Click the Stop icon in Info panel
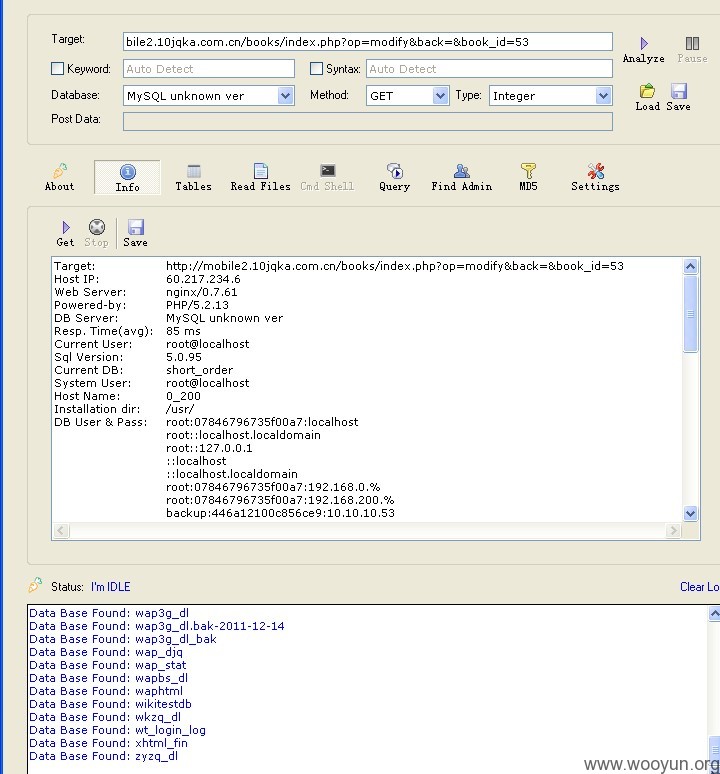This screenshot has height=774, width=720. click(x=97, y=227)
